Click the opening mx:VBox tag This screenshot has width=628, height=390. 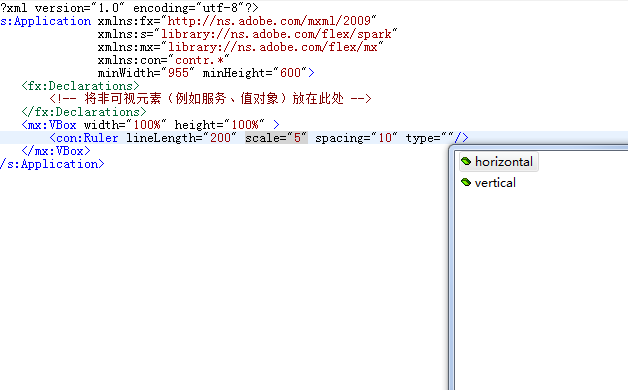coord(49,125)
